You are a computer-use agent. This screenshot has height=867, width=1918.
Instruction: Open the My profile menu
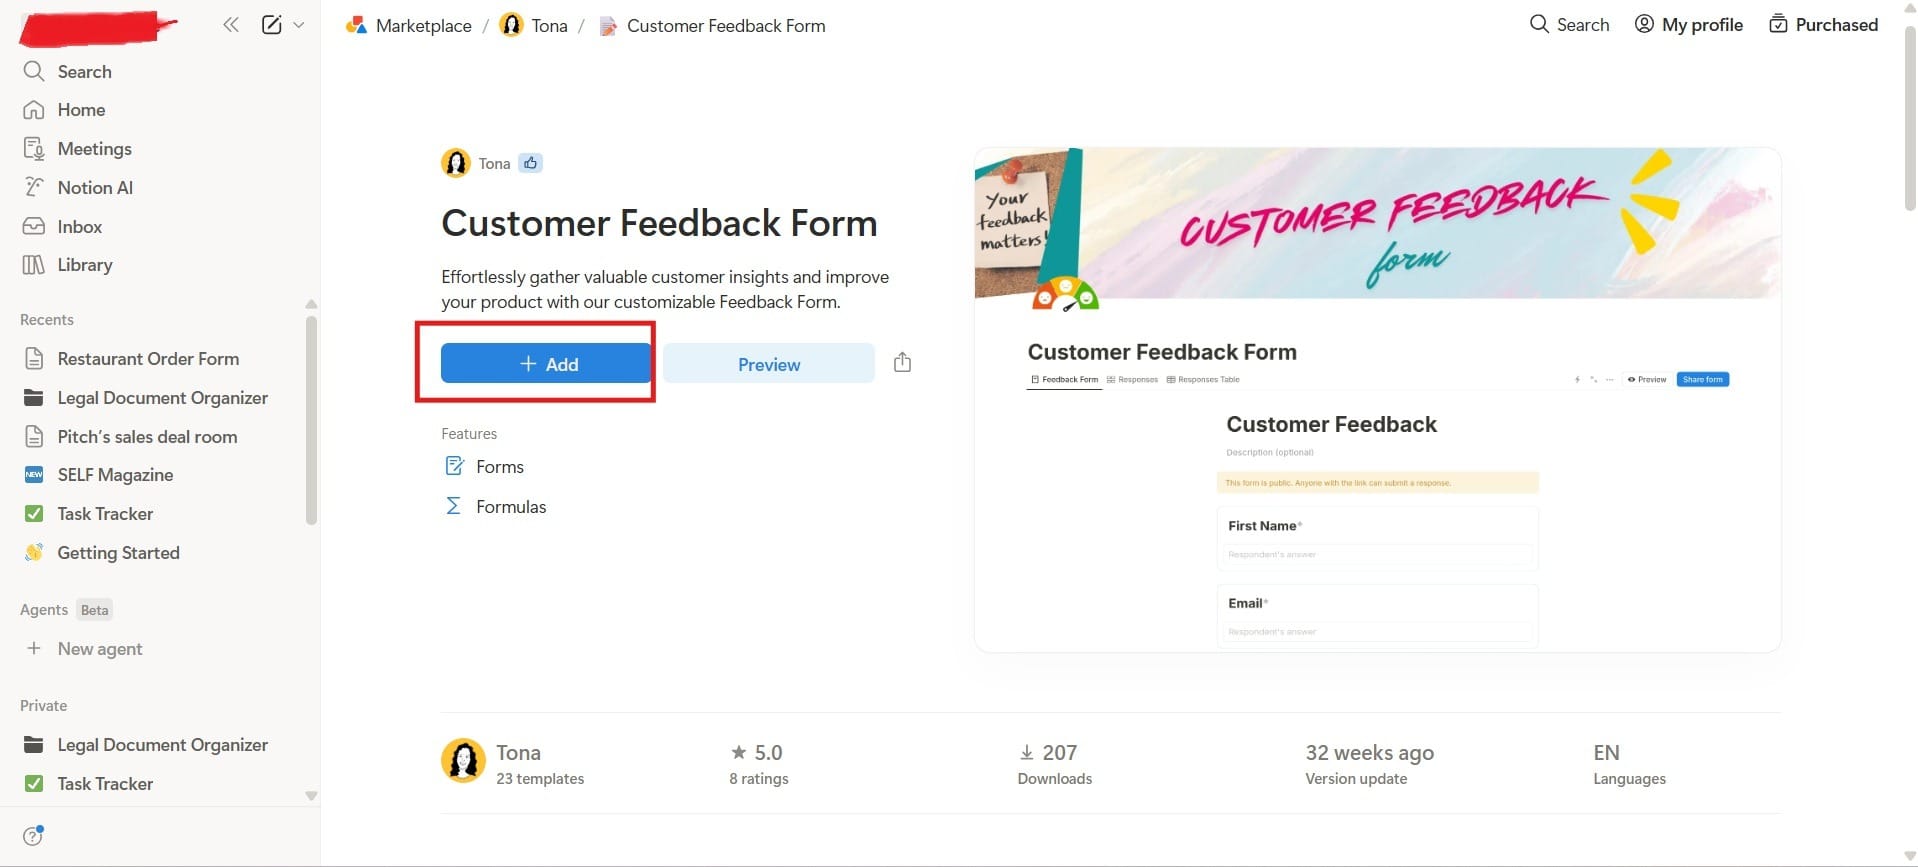[x=1689, y=24]
